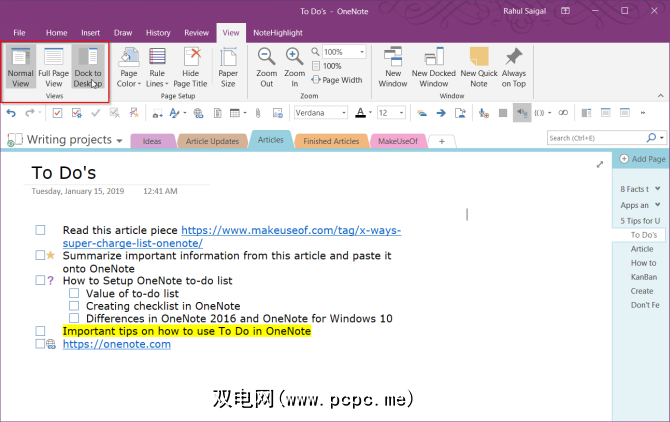This screenshot has height=422, width=670.
Task: Click the to-do tag with gear icon
Action: click(x=76, y=113)
